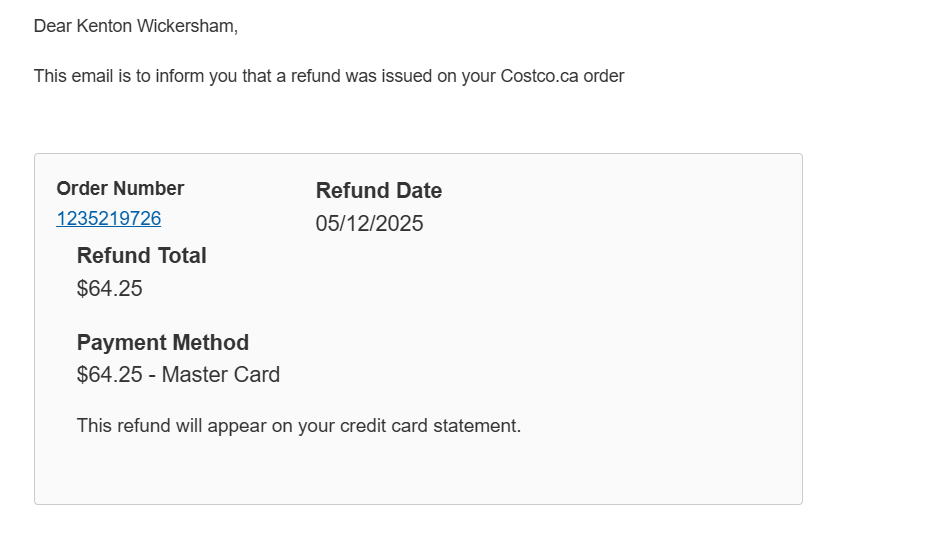Image resolution: width=934 pixels, height=544 pixels.
Task: Click the "Order Number" heading
Action: click(120, 188)
